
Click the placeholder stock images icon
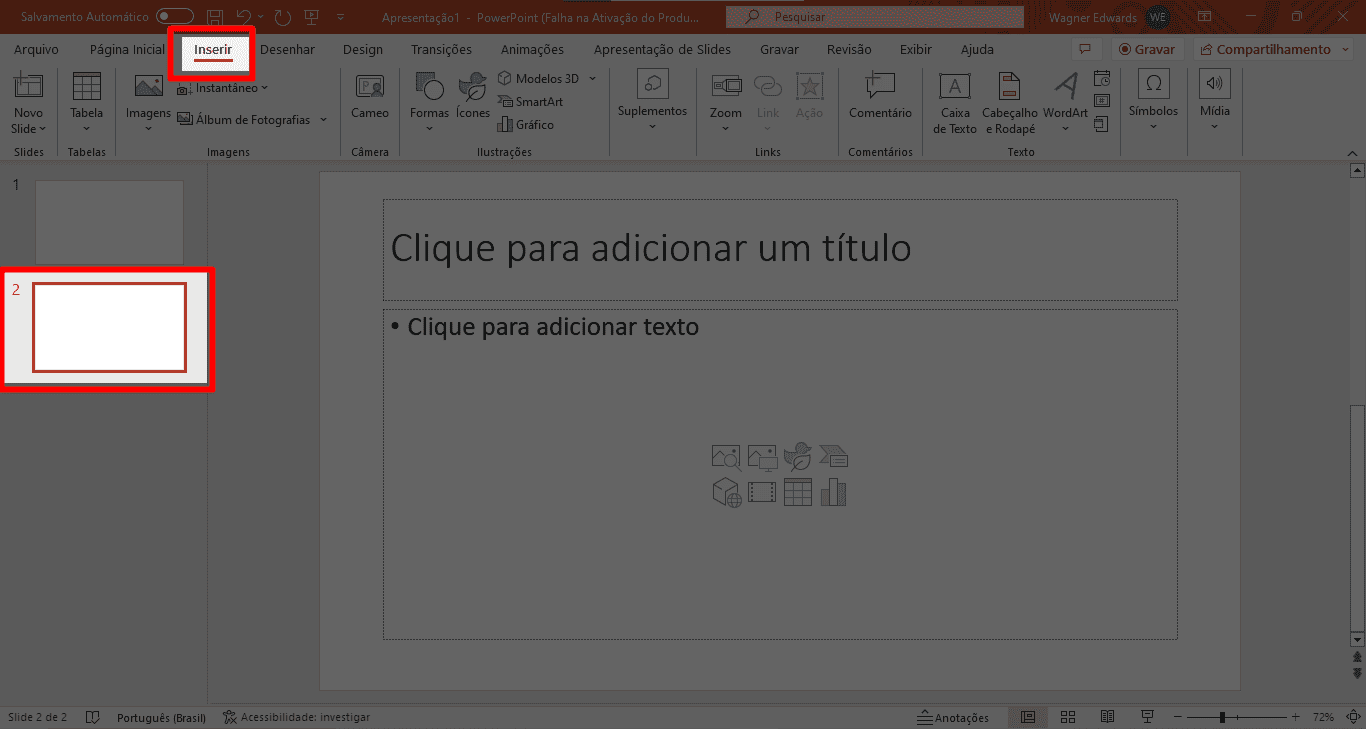(x=726, y=458)
